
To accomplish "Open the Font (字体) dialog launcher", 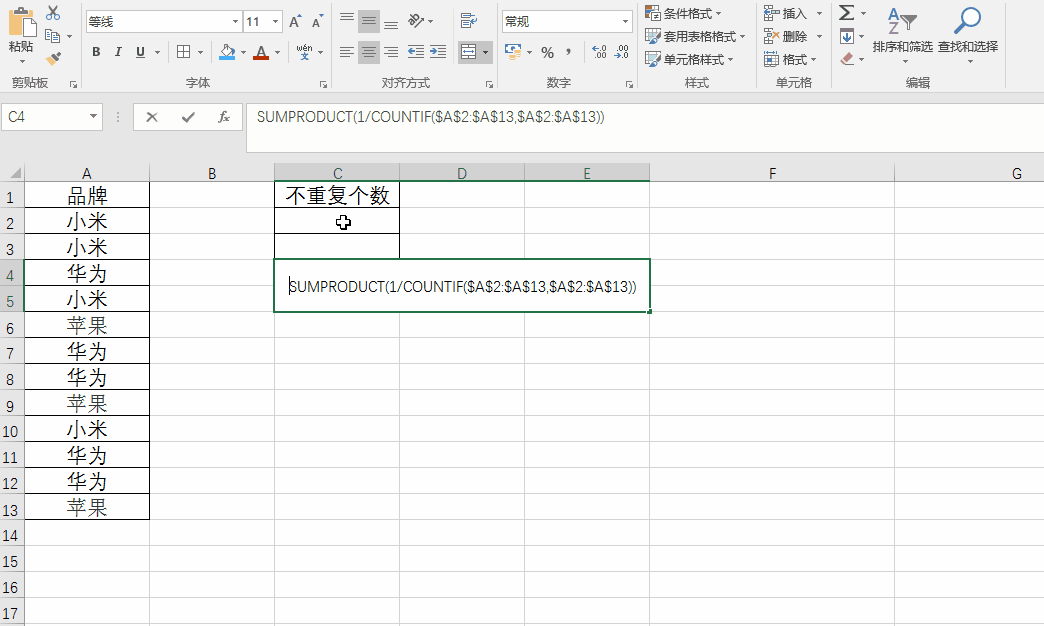I will [323, 85].
